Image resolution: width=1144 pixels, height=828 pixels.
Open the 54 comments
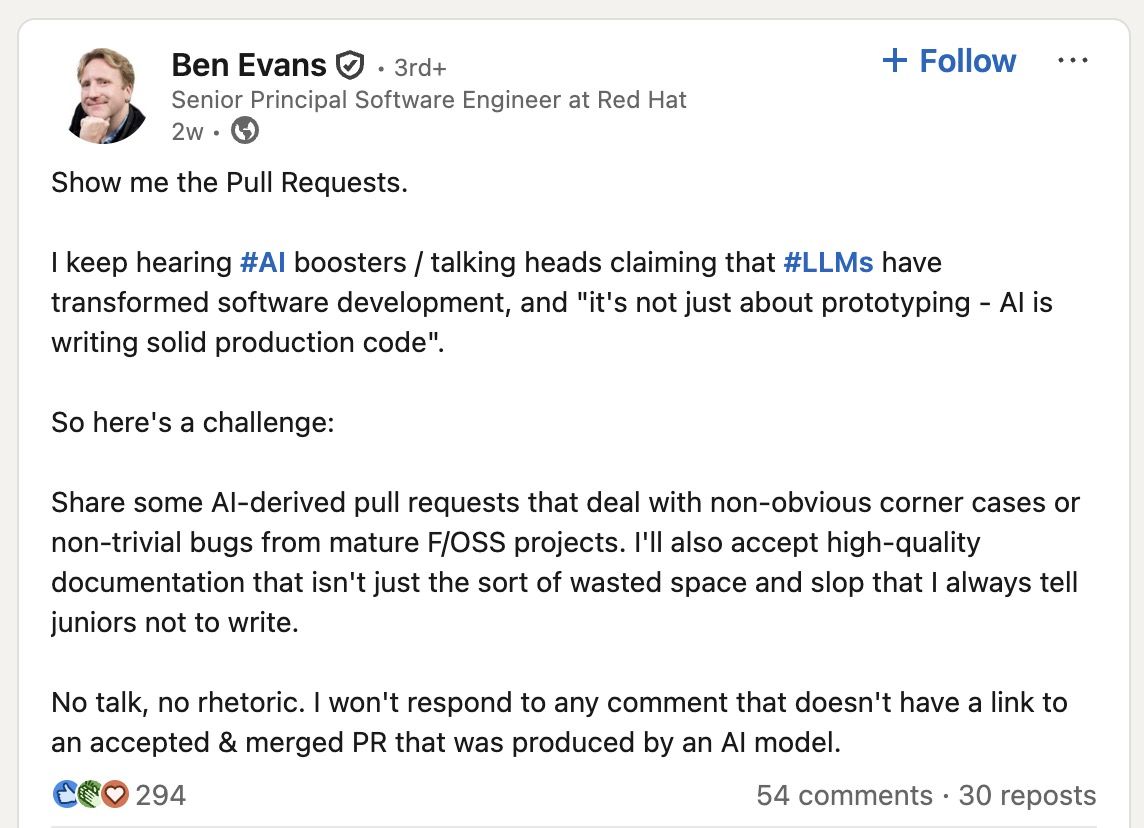click(x=844, y=796)
